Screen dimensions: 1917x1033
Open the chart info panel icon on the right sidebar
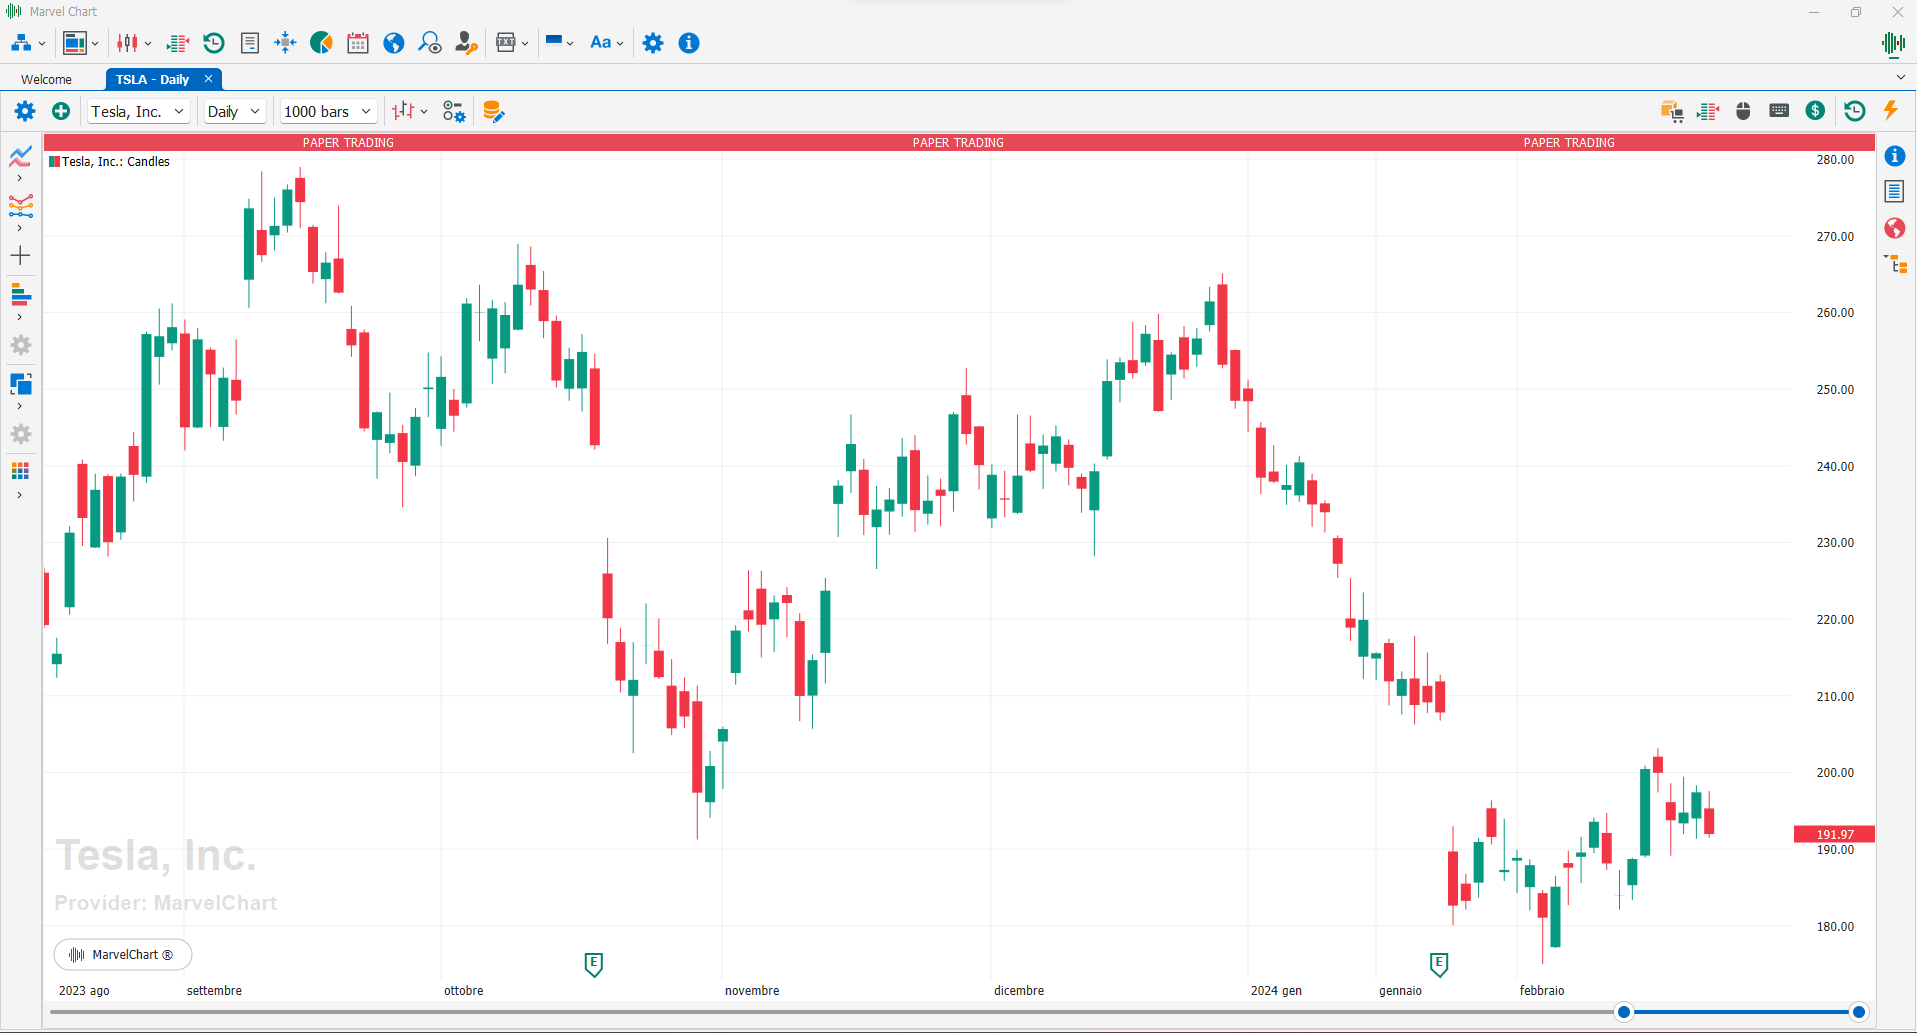click(1895, 156)
